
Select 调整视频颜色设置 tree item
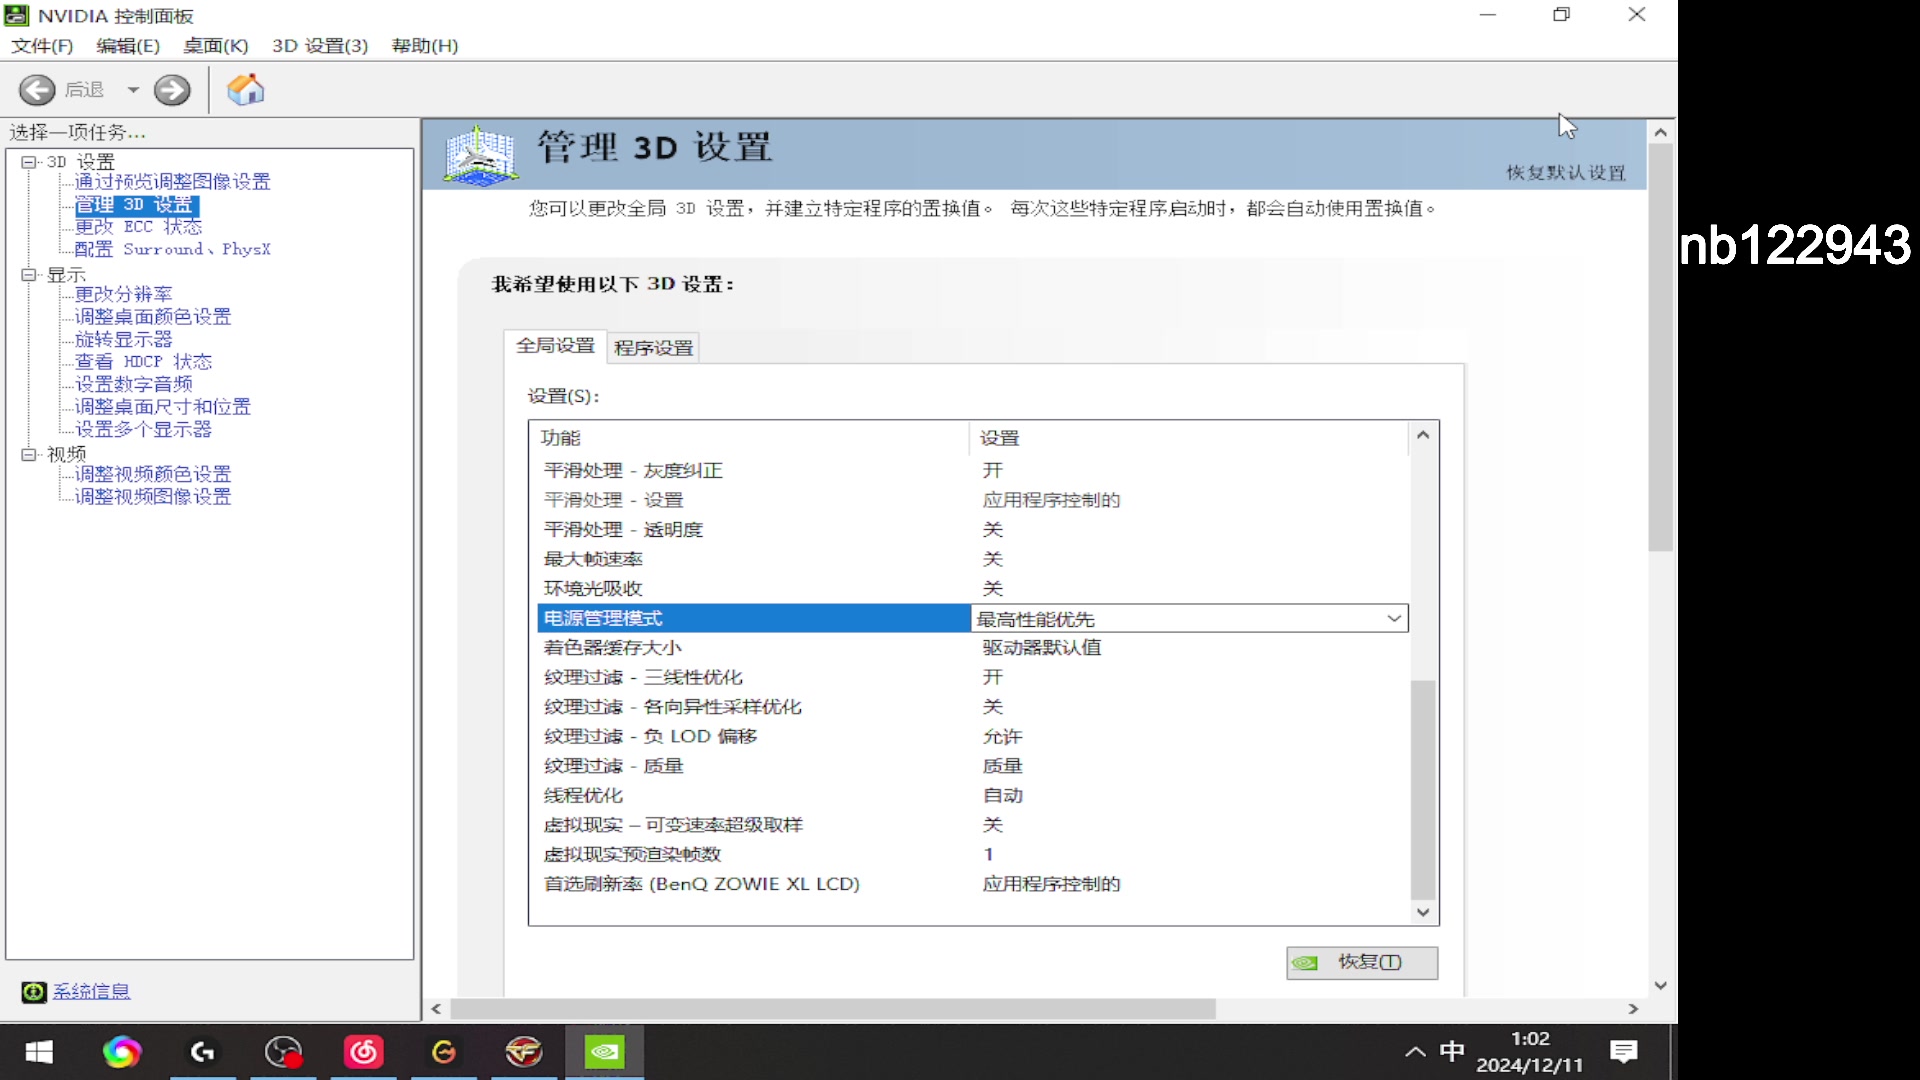click(153, 474)
